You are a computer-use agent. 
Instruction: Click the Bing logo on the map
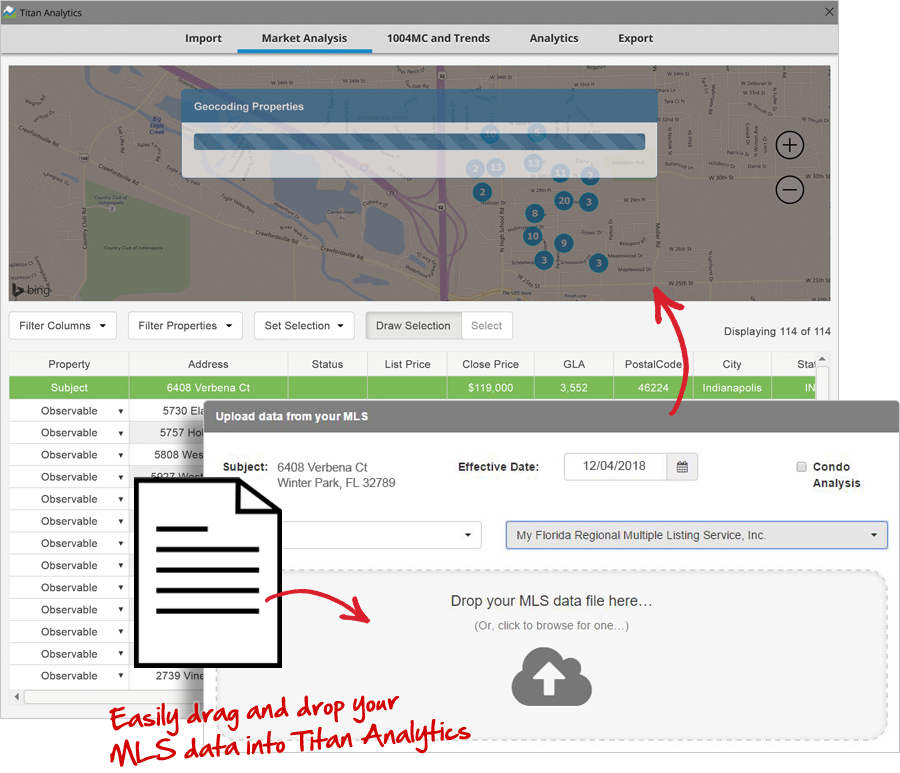point(31,289)
